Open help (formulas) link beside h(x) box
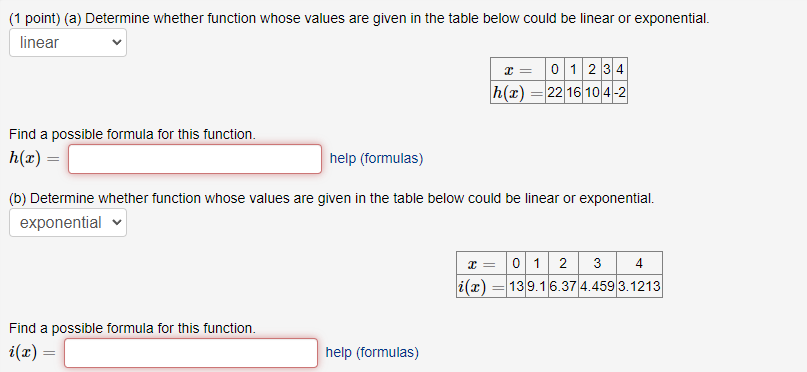This screenshot has height=372, width=807. coord(376,159)
